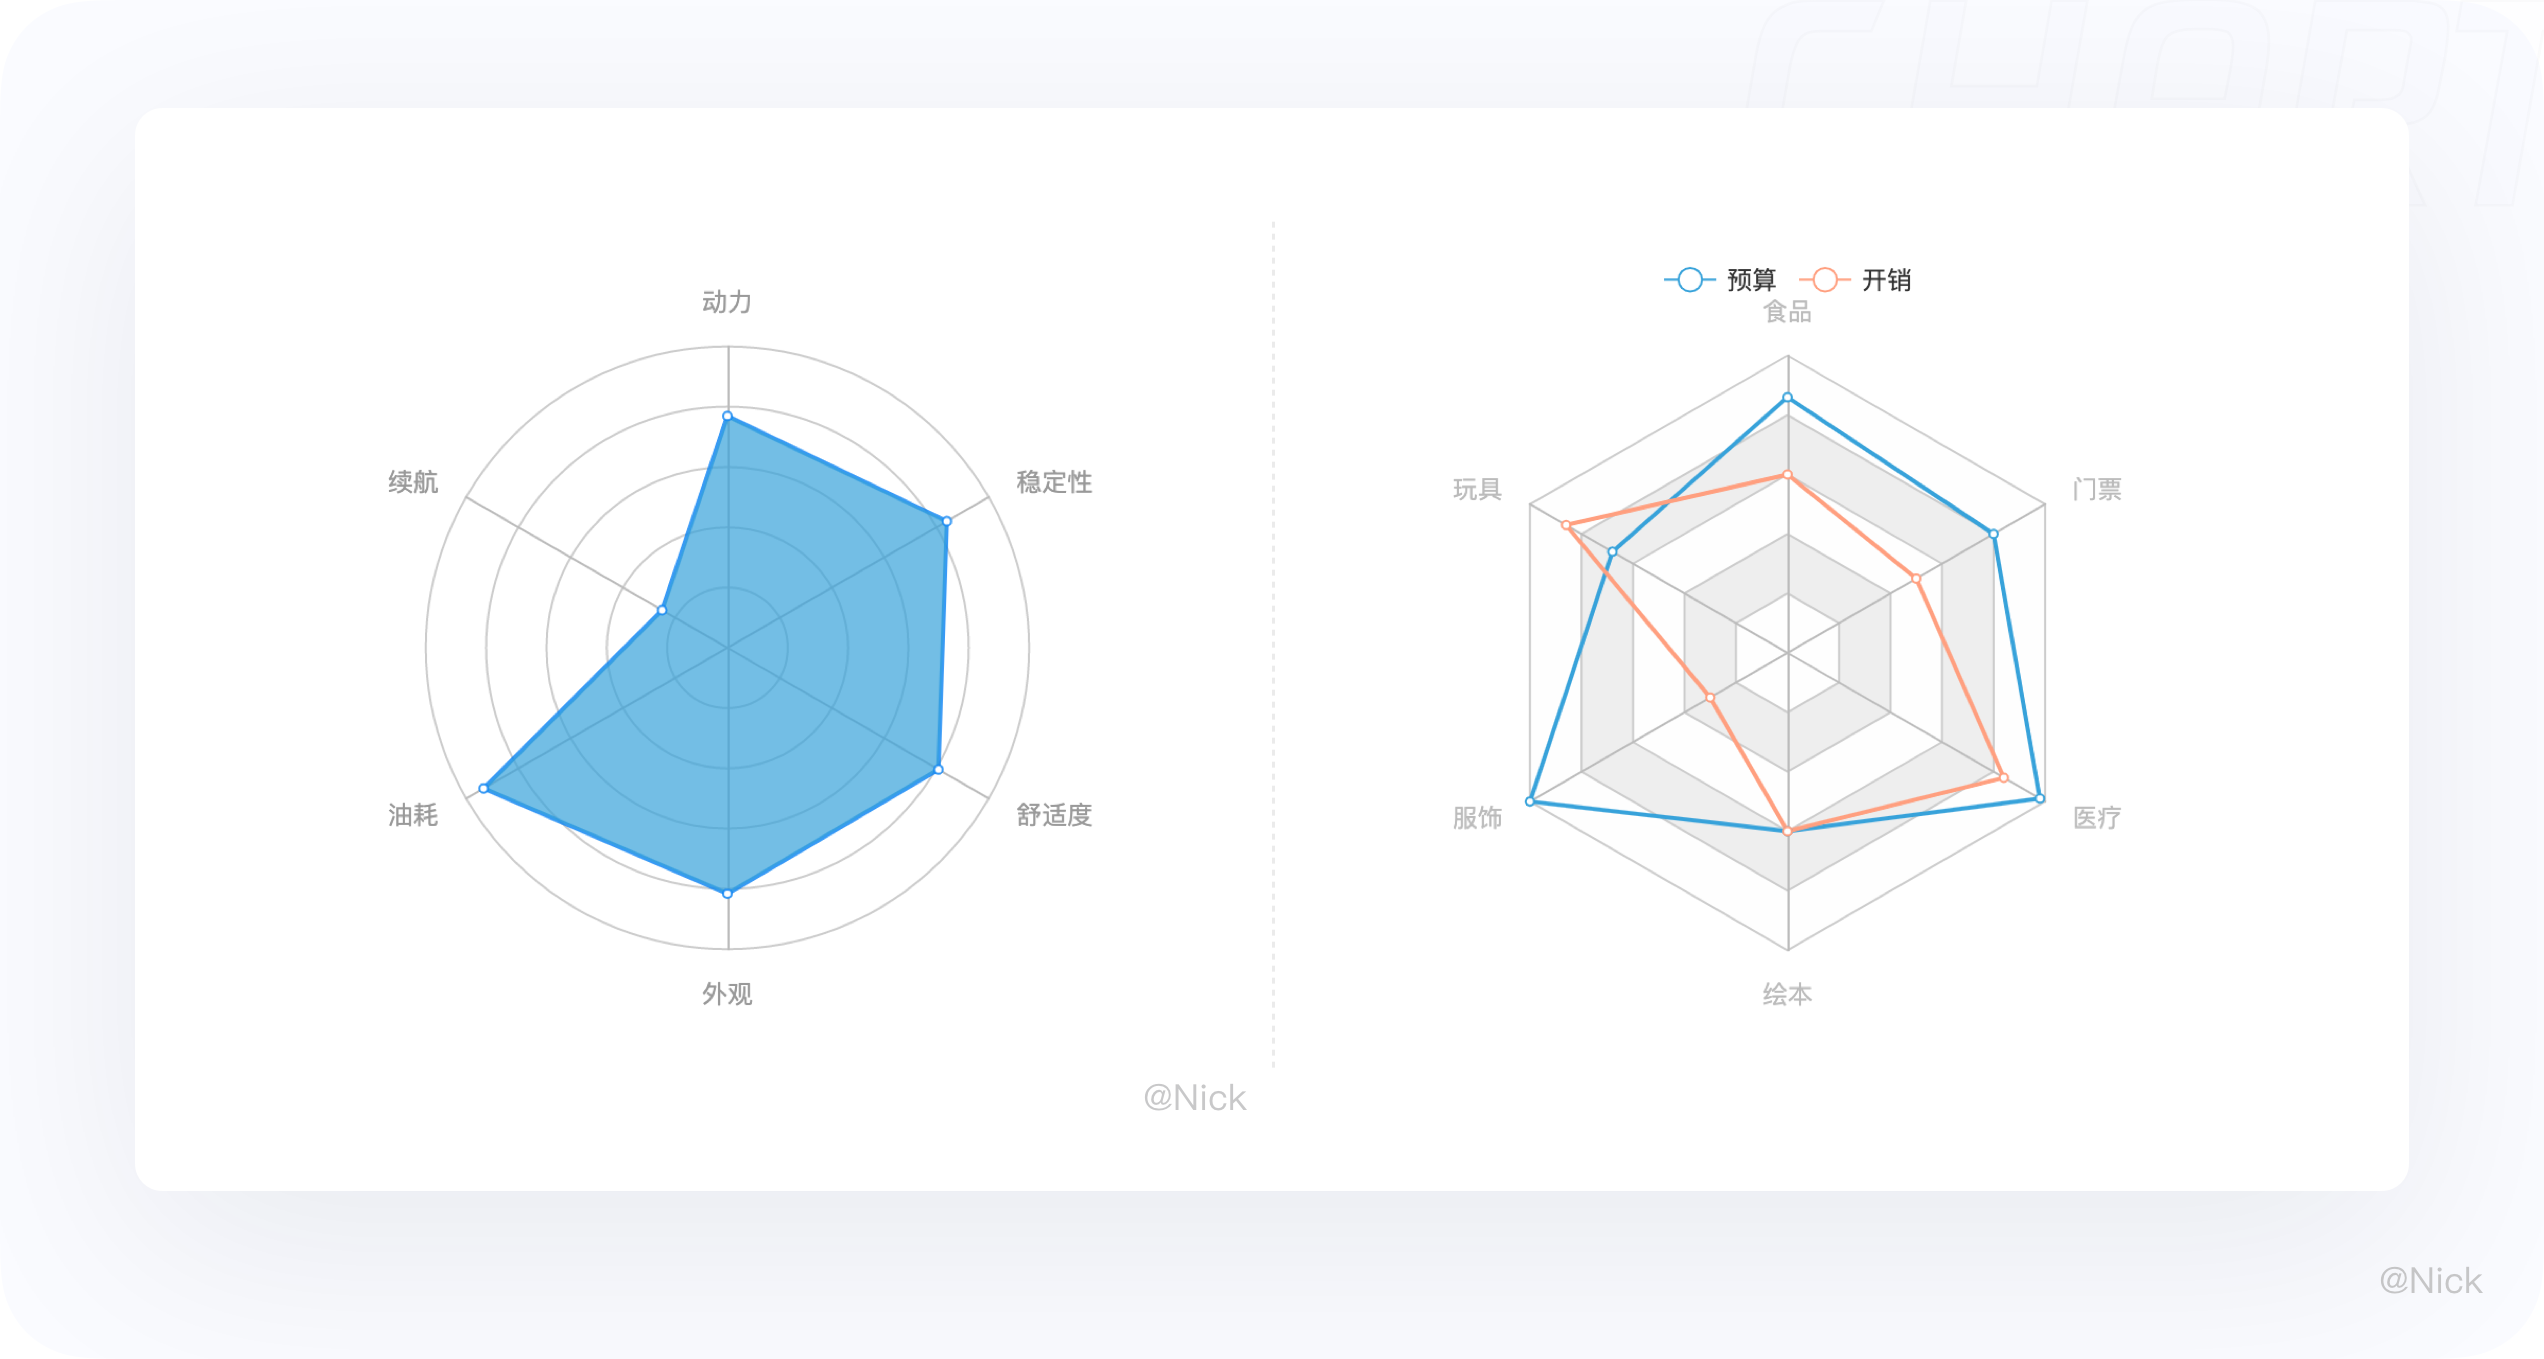Screen dimensions: 2544x1359
Task: Click the 绘本 axis label
Action: pyautogui.click(x=1787, y=994)
